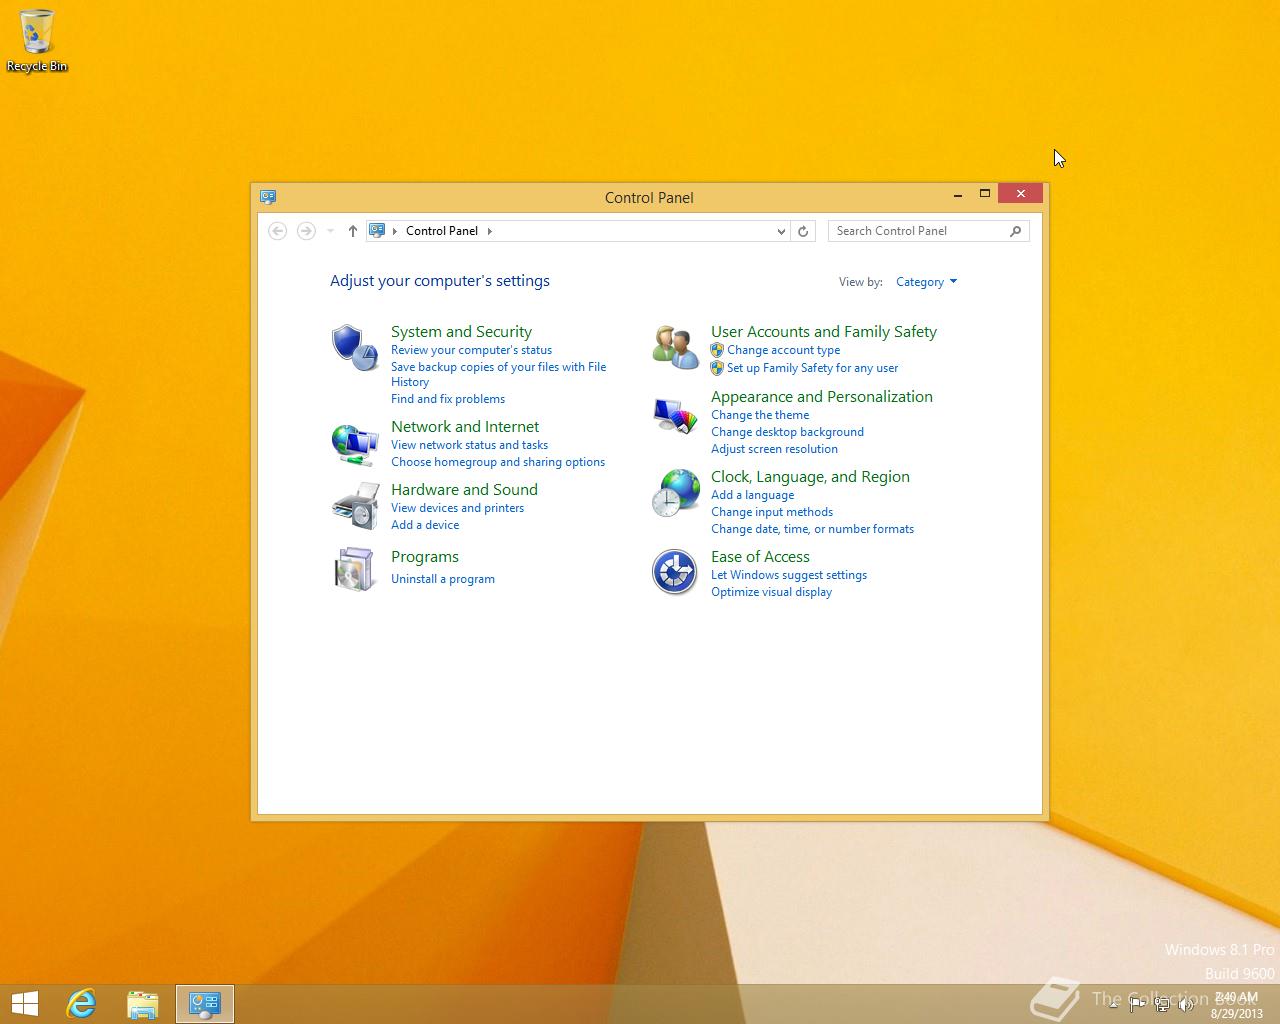This screenshot has height=1024, width=1280.
Task: Click View devices and printers
Action: 457,508
